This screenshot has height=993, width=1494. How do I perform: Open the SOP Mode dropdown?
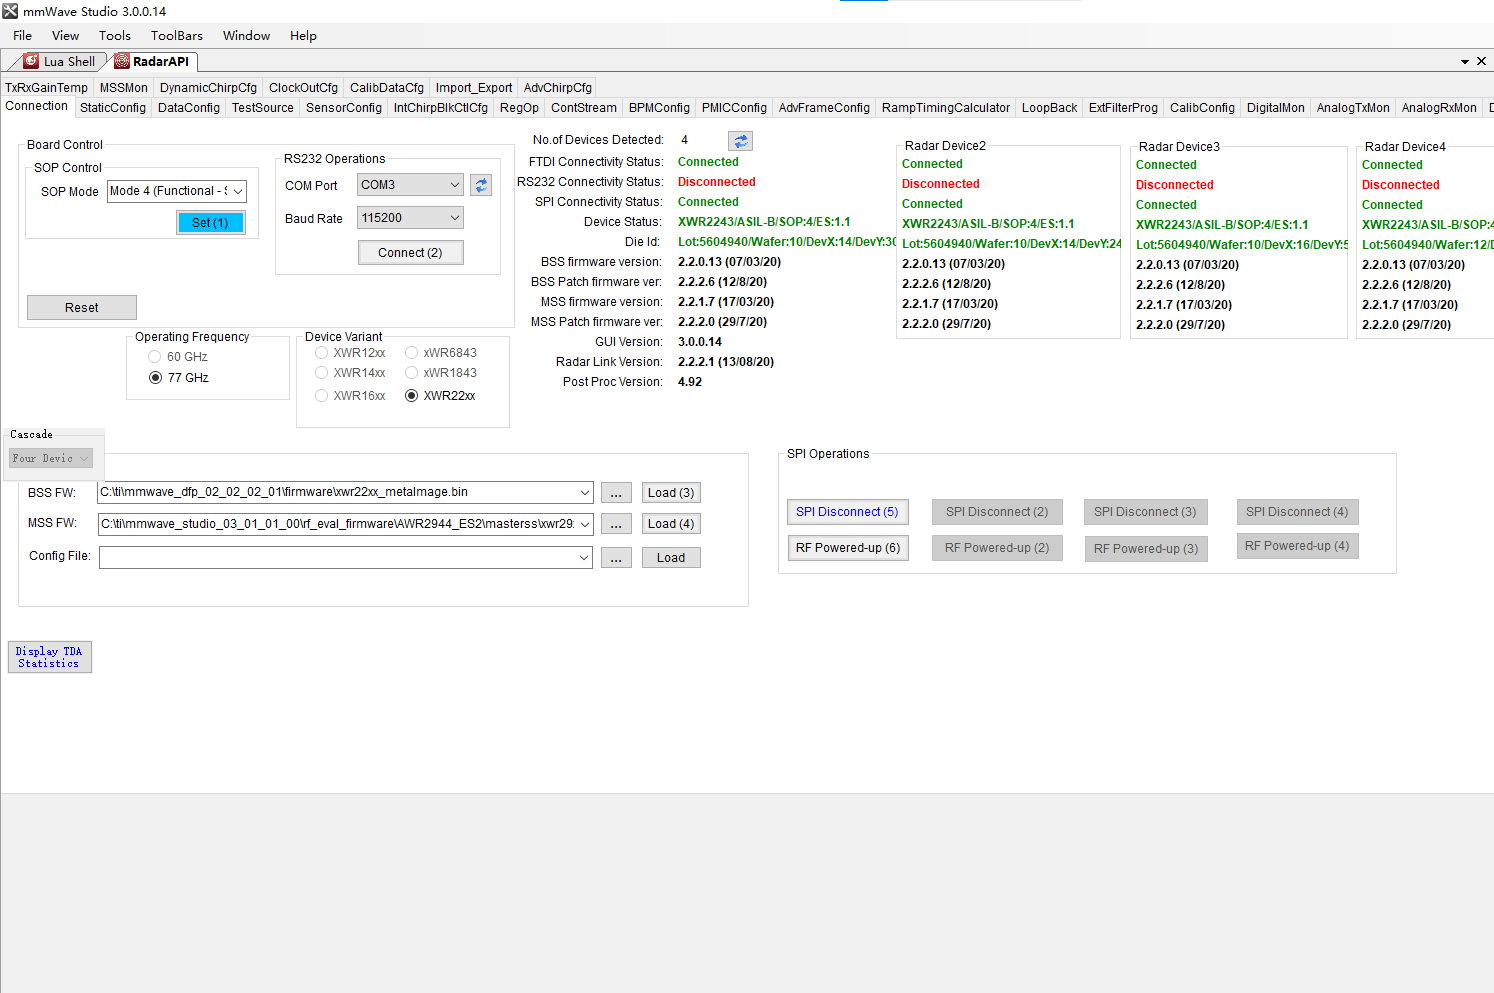tap(238, 191)
